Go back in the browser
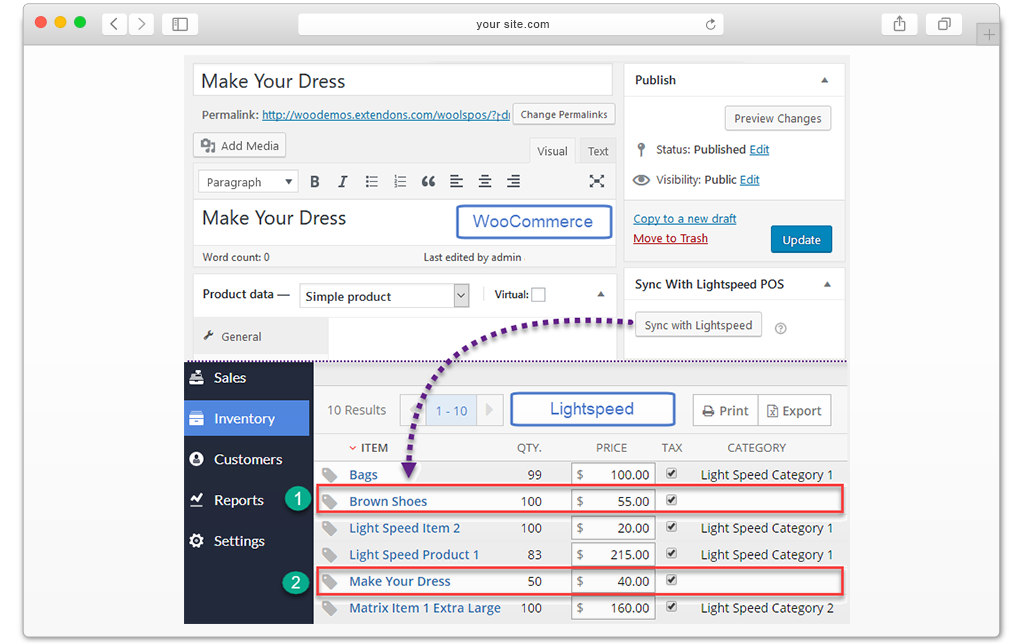The image size is (1024, 643). pos(114,24)
